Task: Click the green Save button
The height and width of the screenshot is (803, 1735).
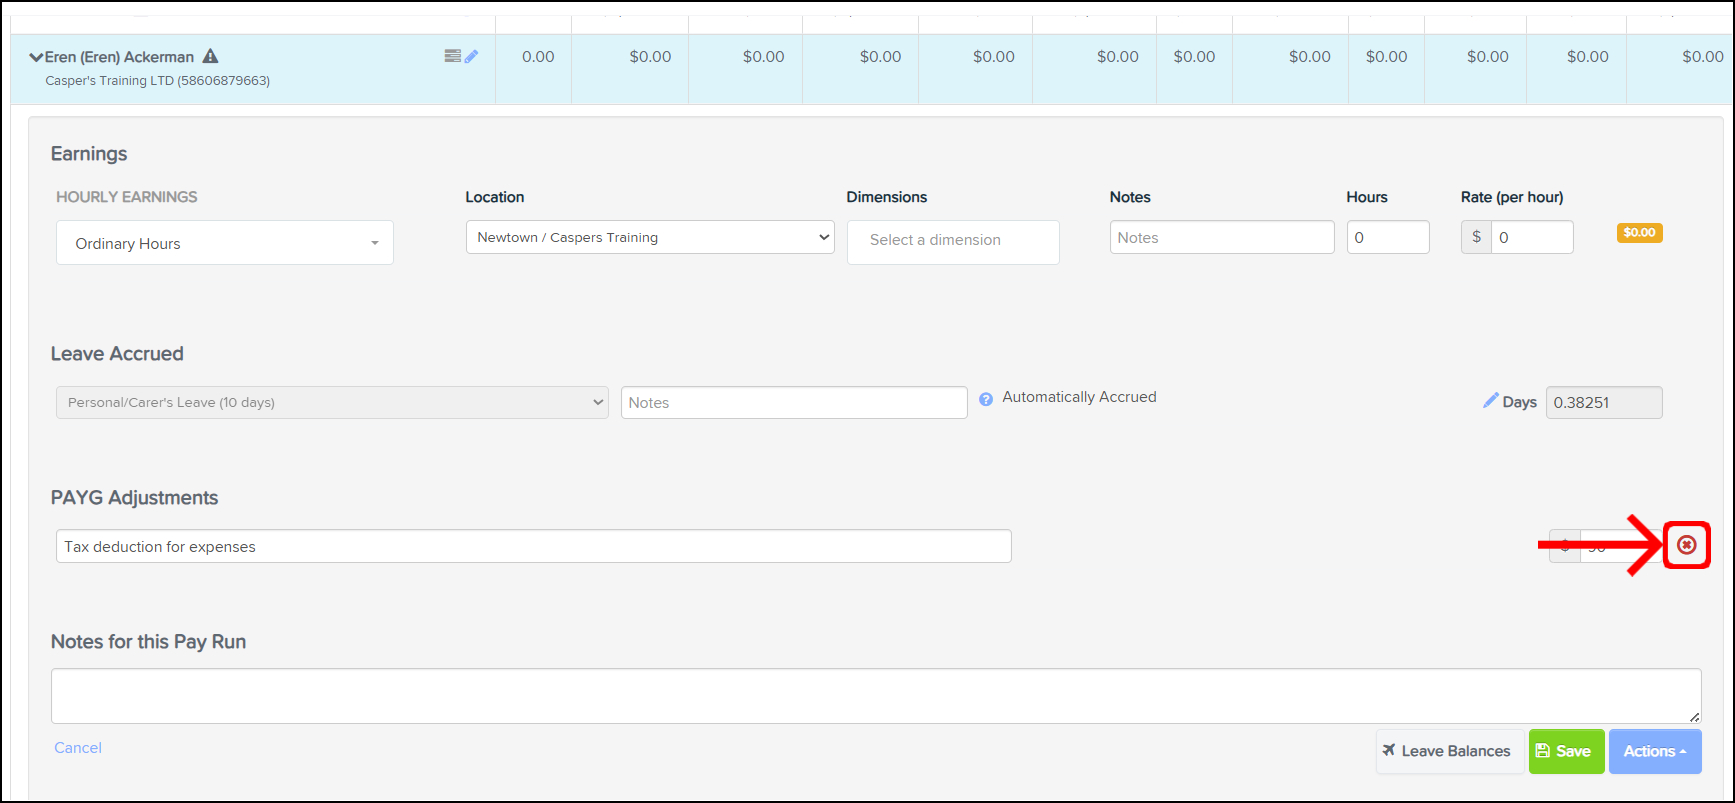Action: coord(1565,751)
